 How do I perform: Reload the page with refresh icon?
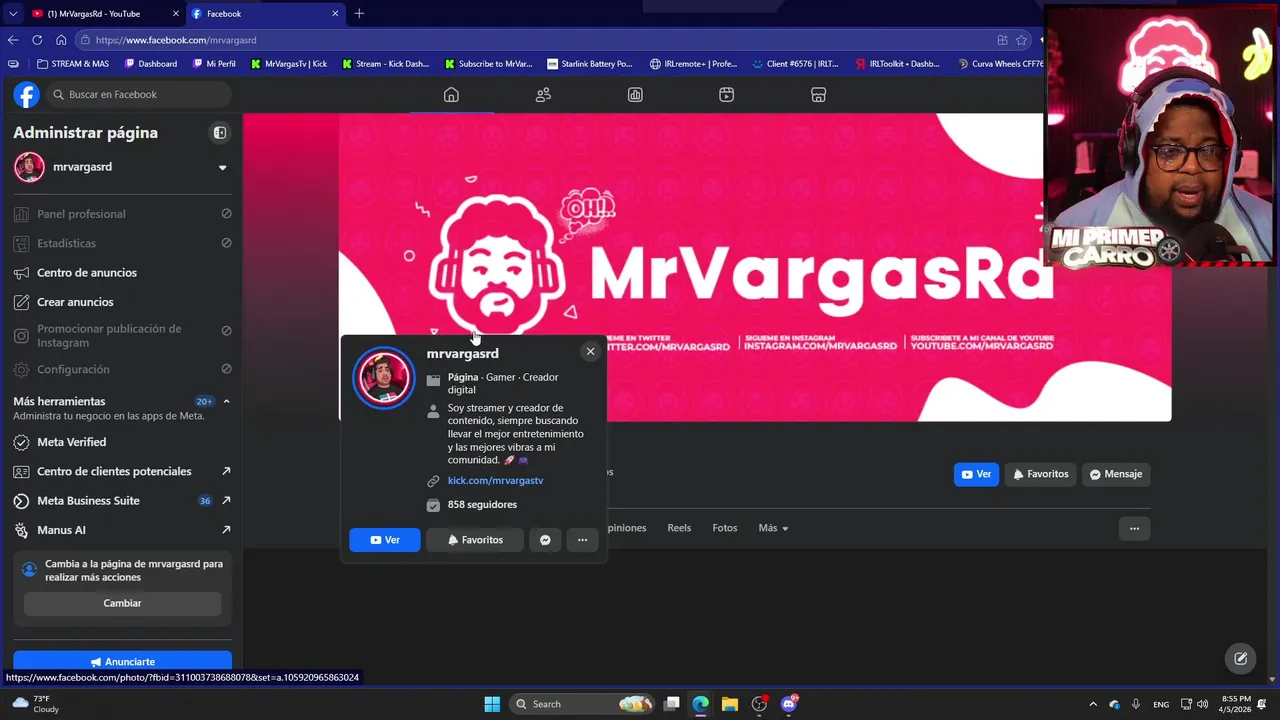(x=37, y=40)
